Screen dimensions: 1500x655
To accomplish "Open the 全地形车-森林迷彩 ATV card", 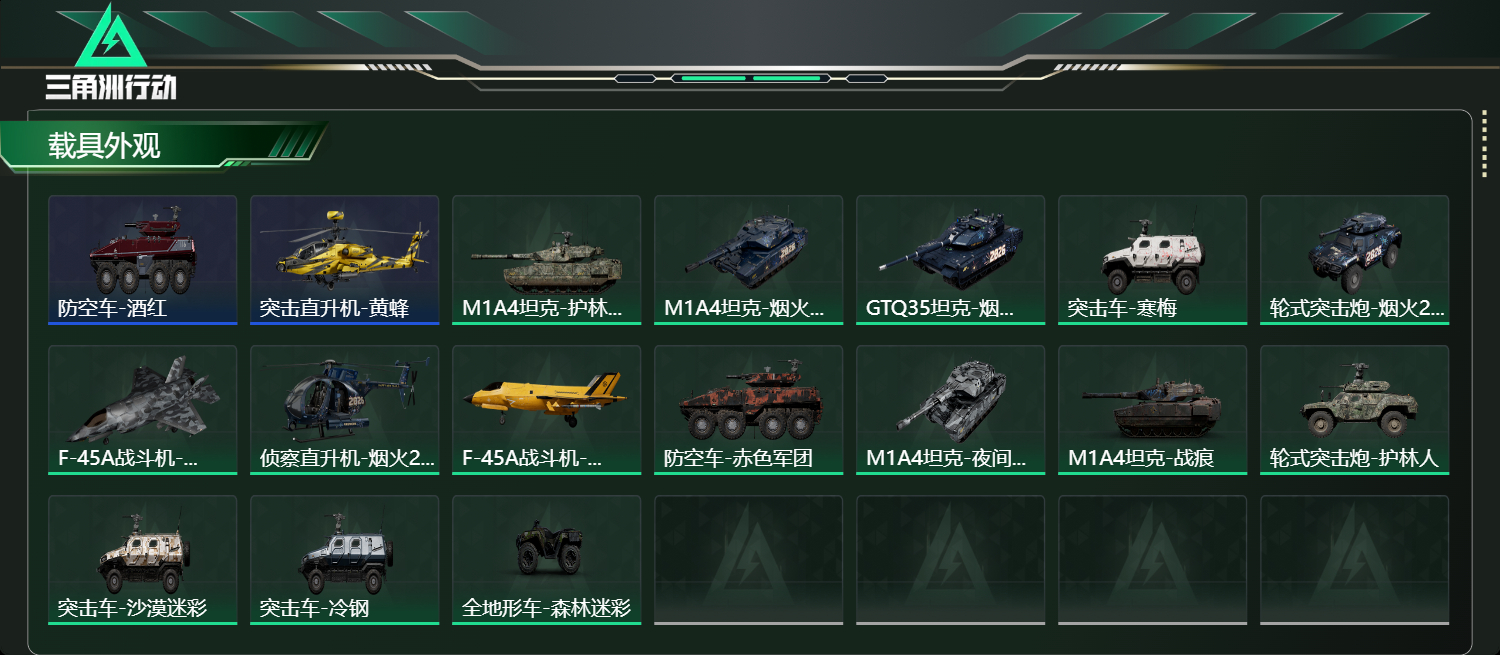I will (546, 560).
